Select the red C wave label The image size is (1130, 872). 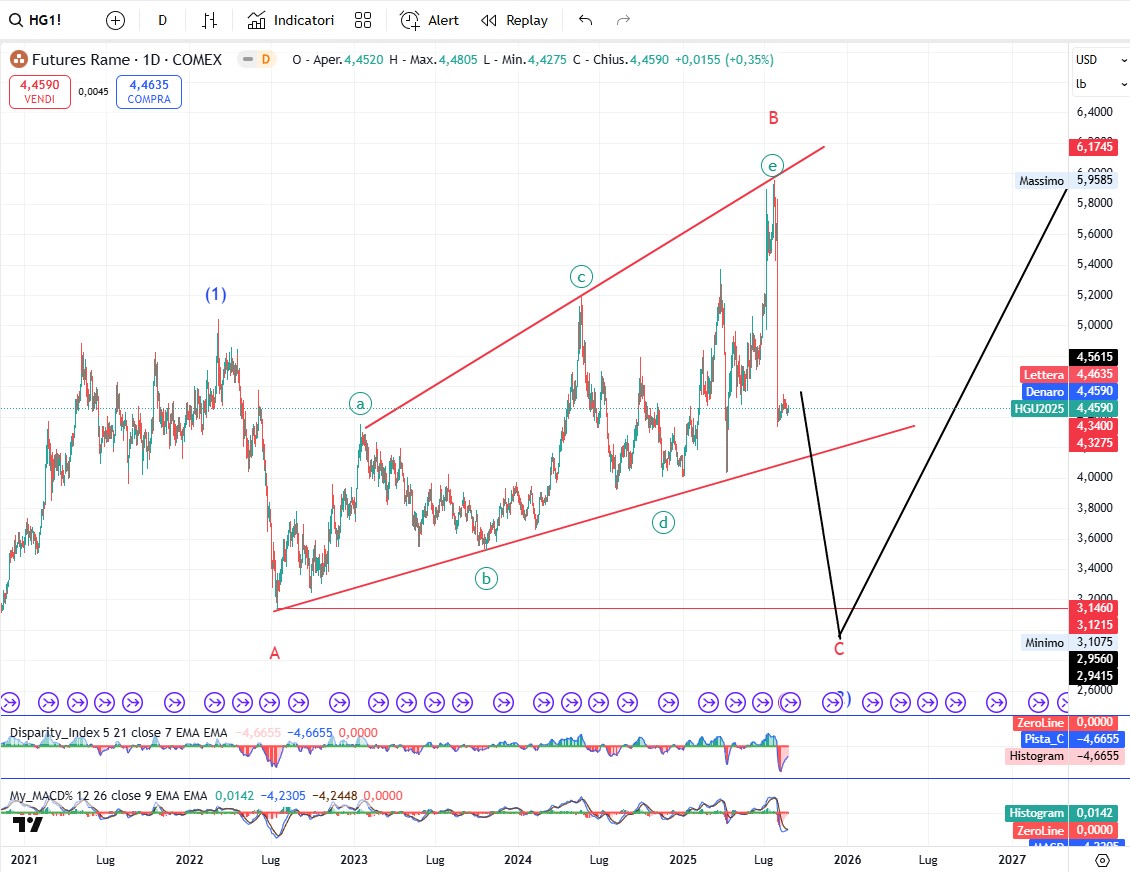click(x=839, y=649)
